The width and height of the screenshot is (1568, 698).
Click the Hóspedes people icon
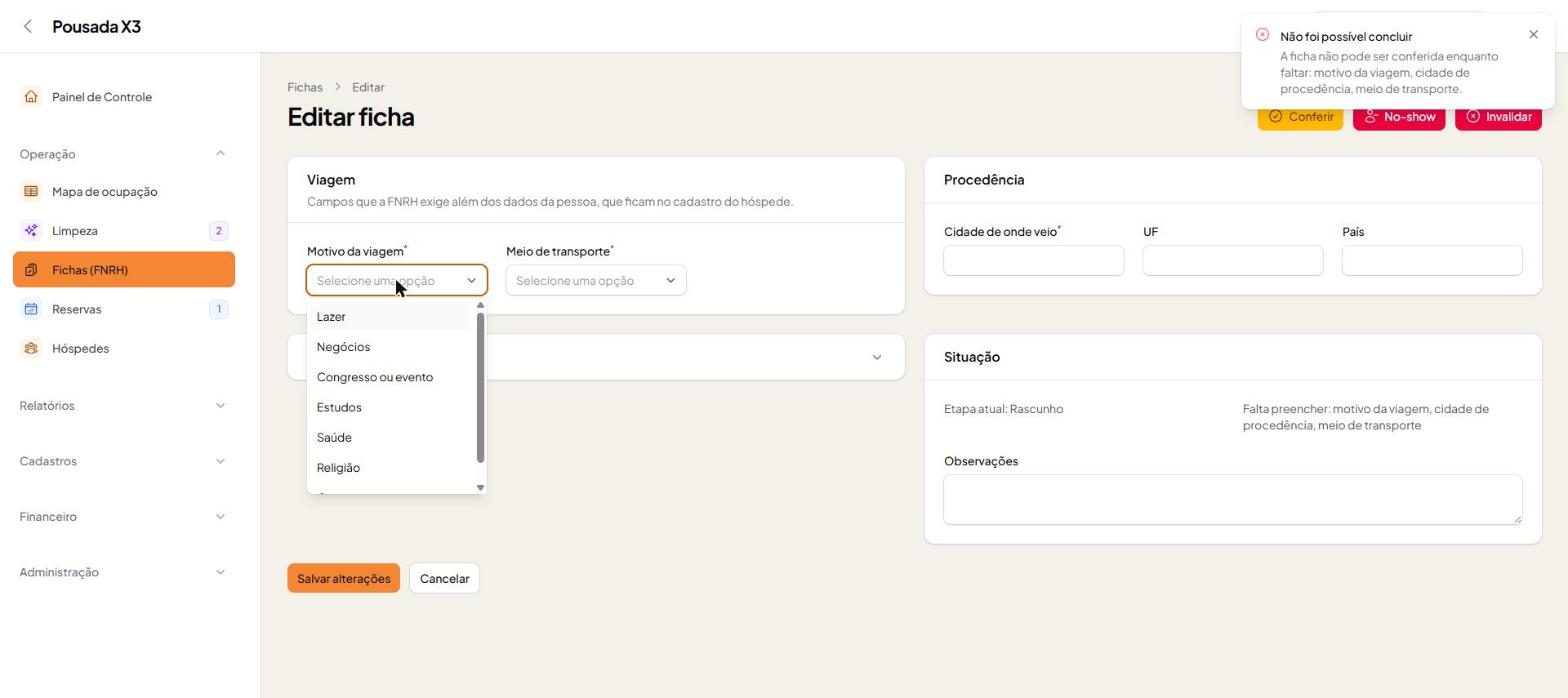tap(31, 349)
